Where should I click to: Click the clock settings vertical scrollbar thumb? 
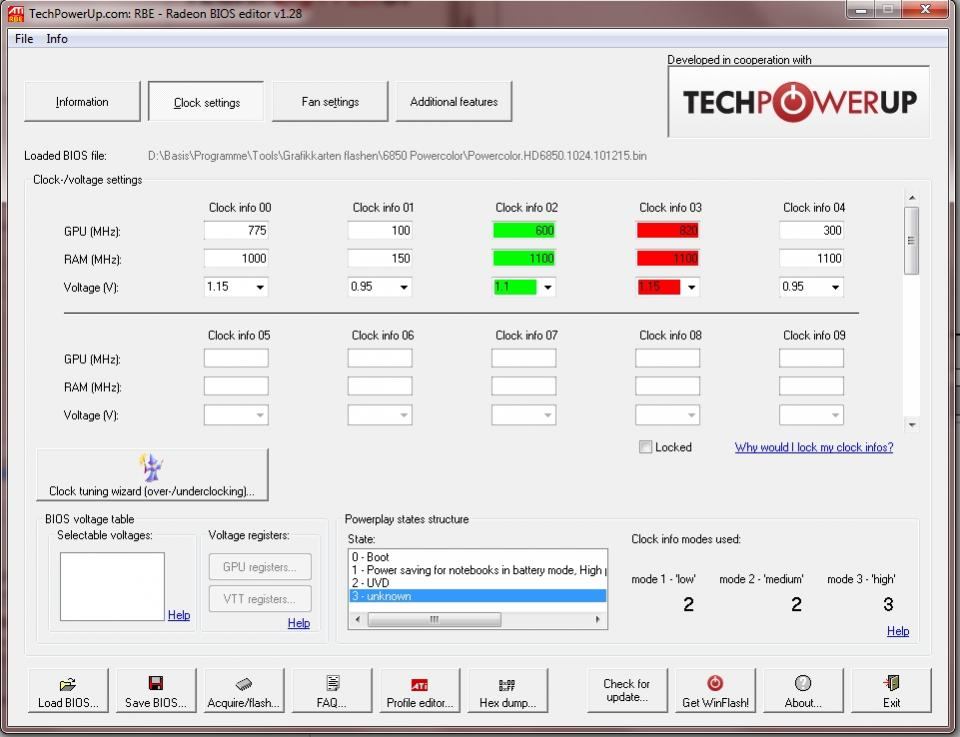912,241
